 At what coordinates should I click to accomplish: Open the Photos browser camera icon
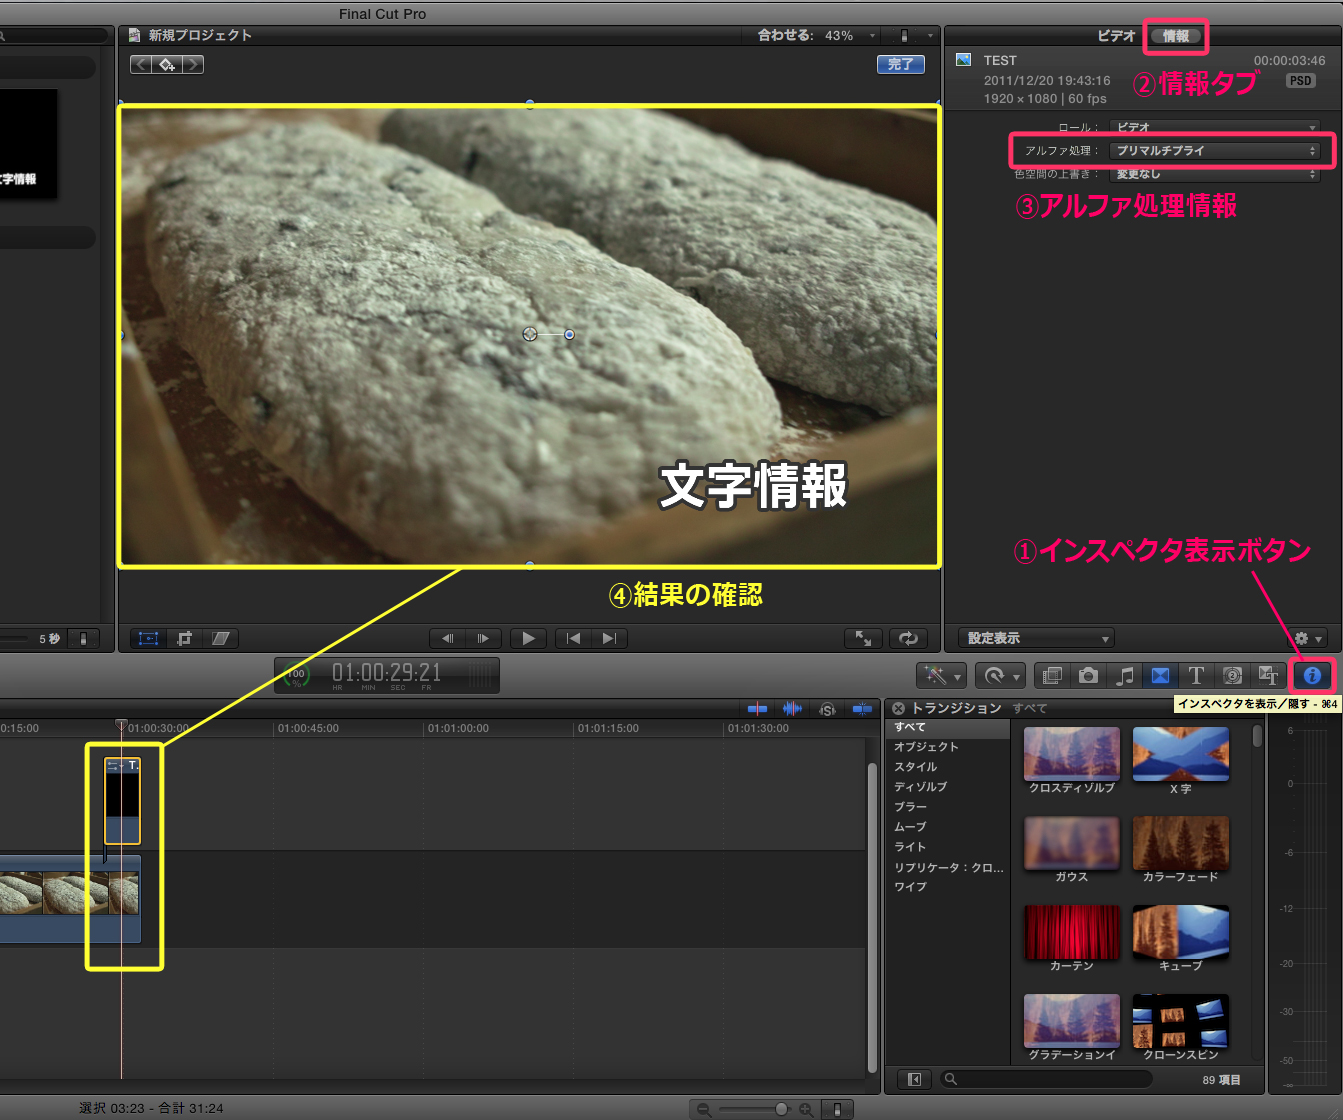1088,676
